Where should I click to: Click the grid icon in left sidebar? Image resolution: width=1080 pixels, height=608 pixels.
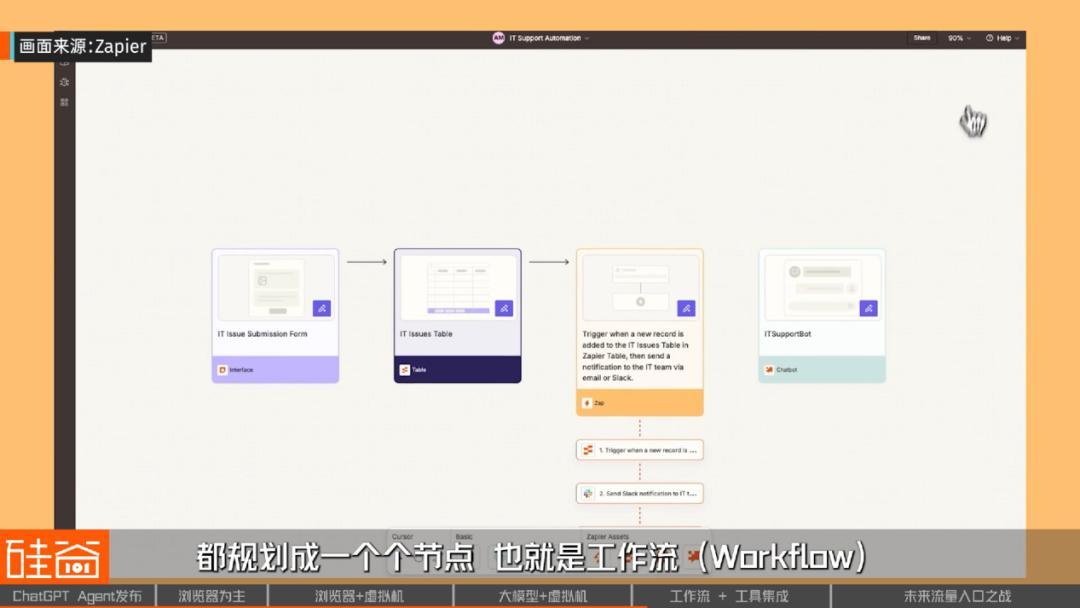64,102
